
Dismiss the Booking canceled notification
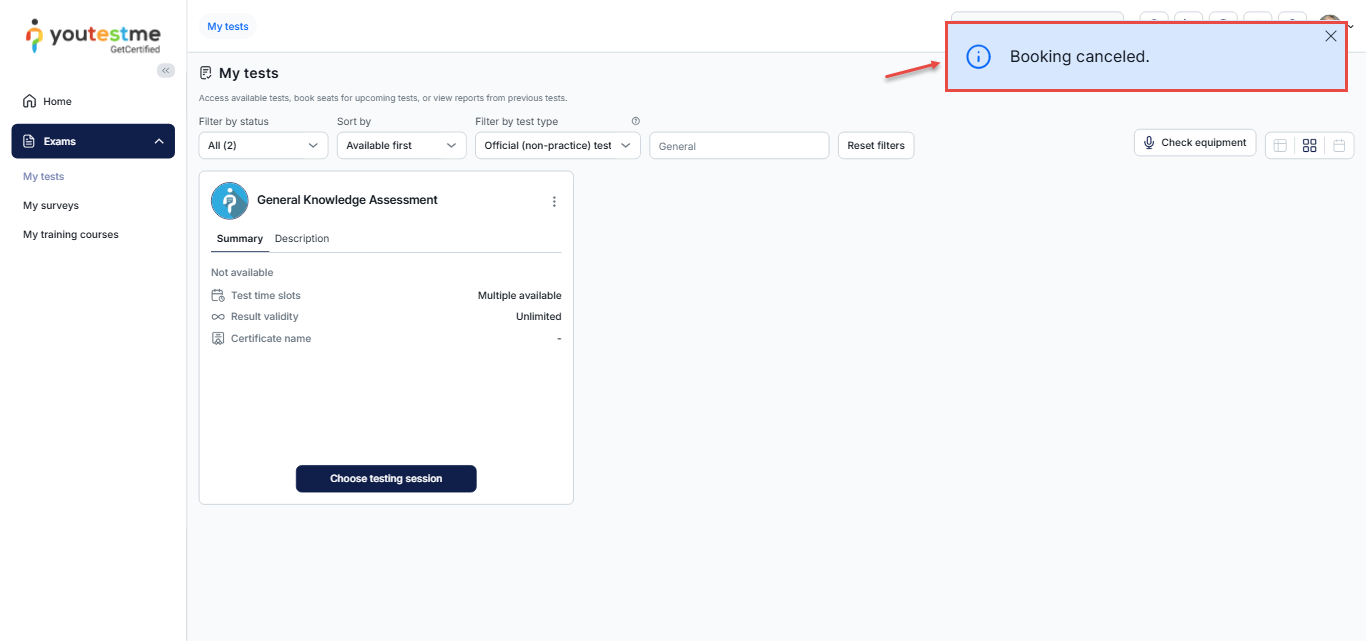(1330, 37)
